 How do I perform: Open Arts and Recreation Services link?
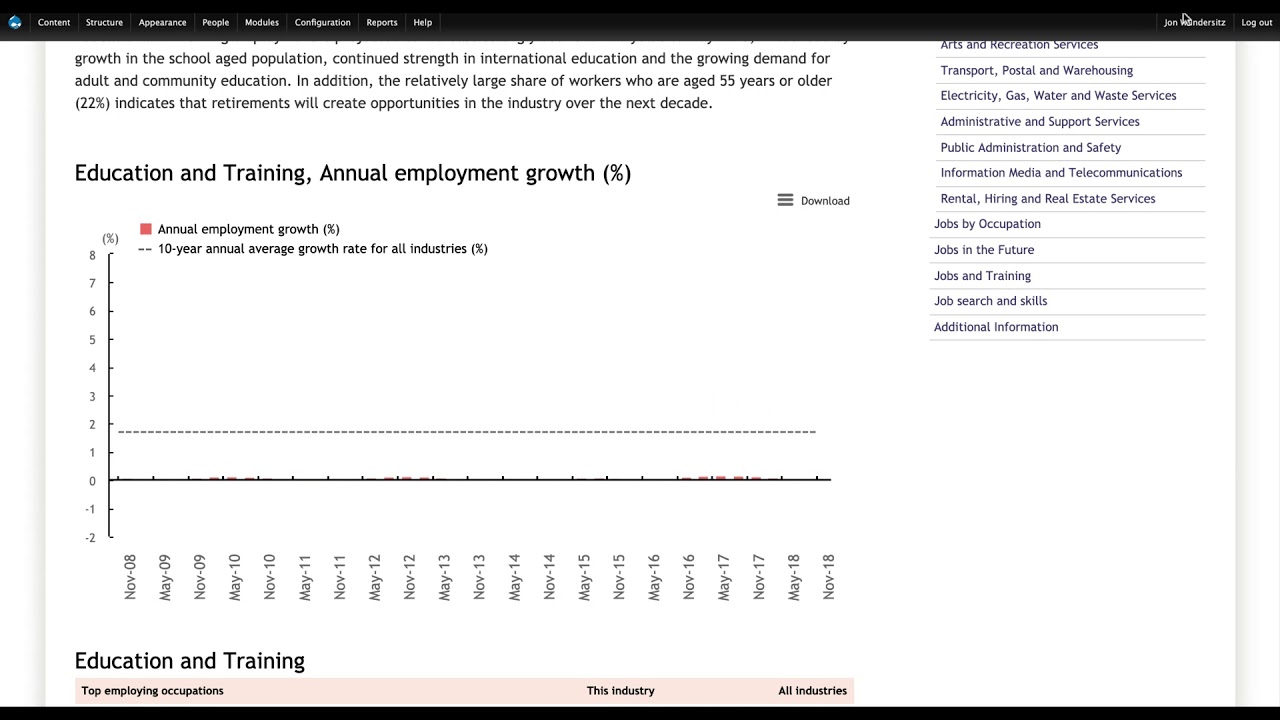tap(1019, 44)
